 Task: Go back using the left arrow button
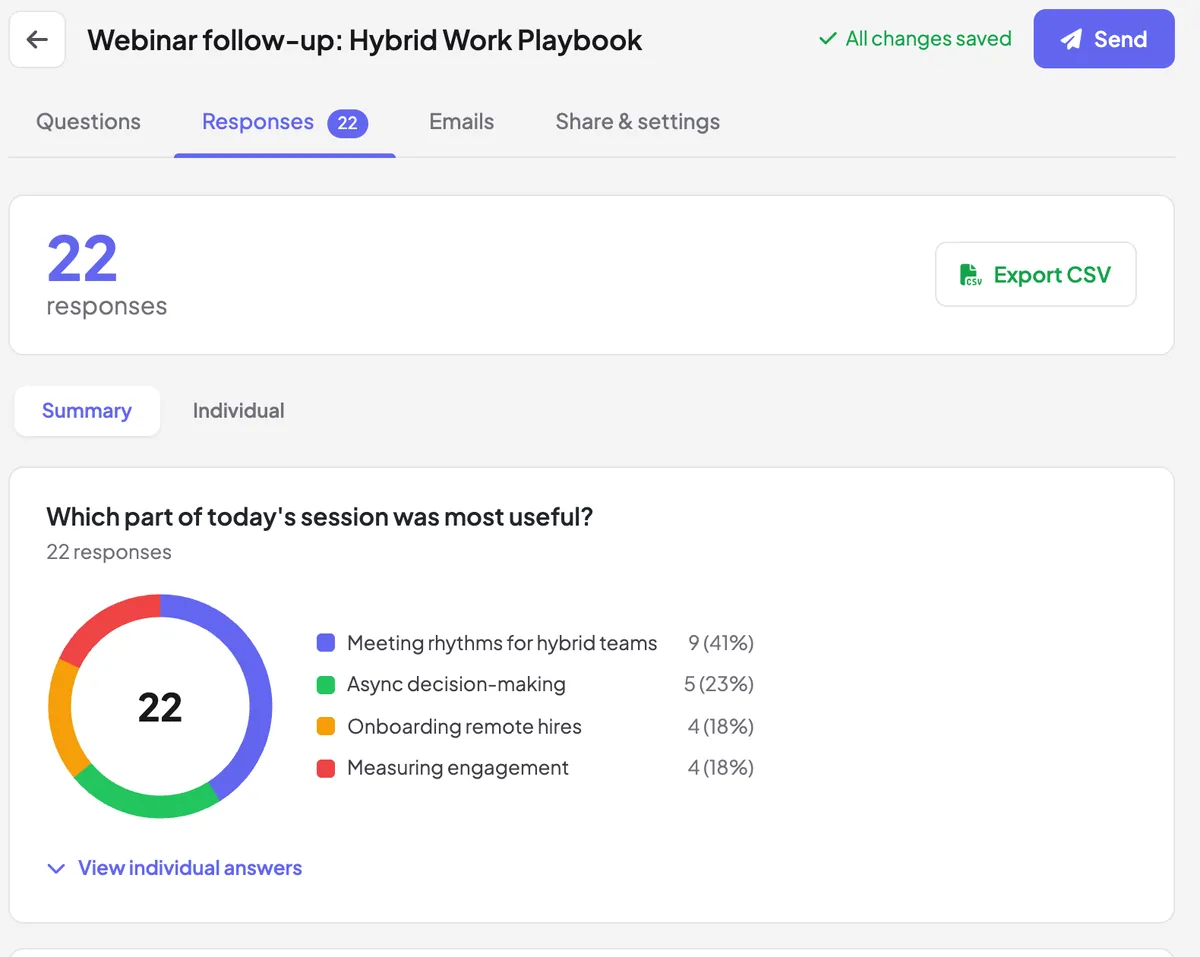coord(37,40)
